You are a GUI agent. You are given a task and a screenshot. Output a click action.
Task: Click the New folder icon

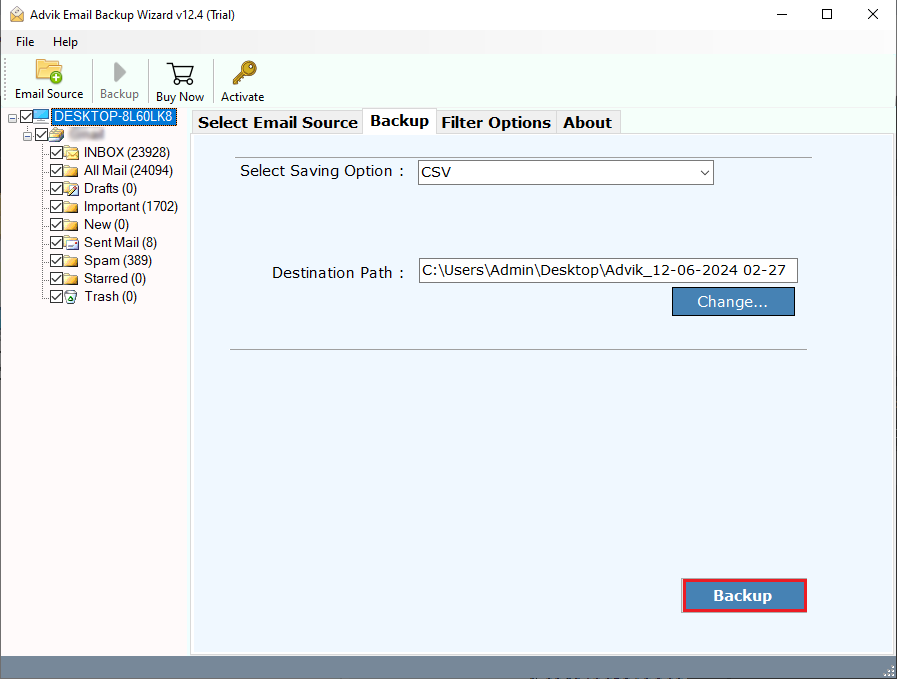click(72, 225)
